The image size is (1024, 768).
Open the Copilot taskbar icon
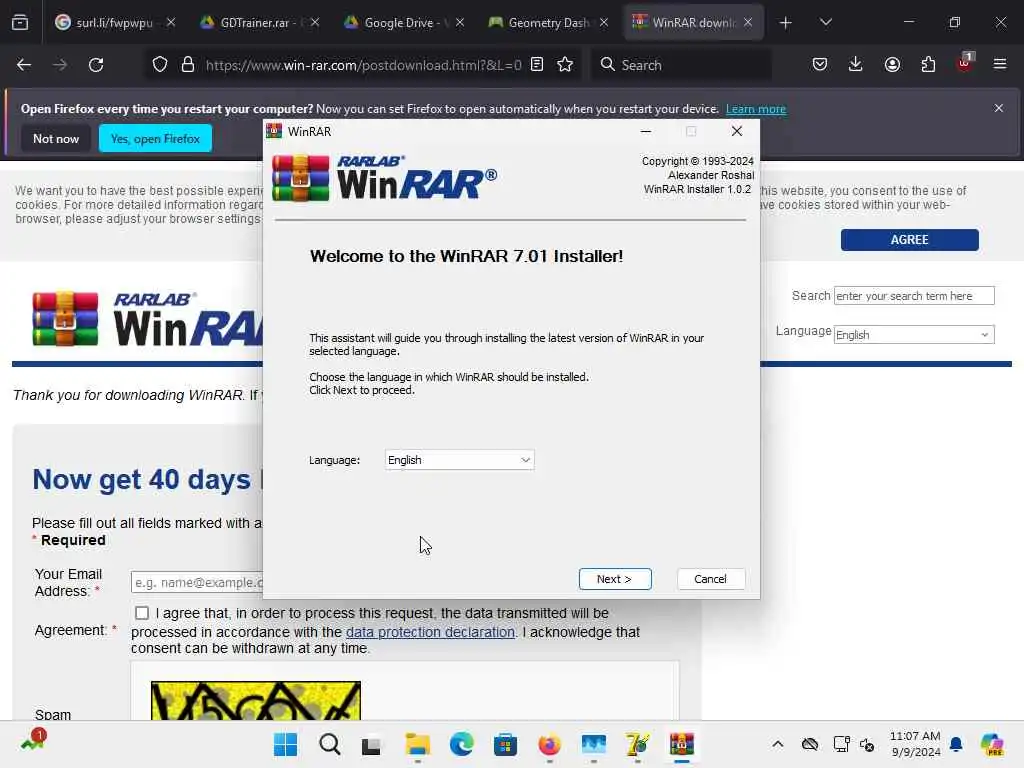point(992,744)
